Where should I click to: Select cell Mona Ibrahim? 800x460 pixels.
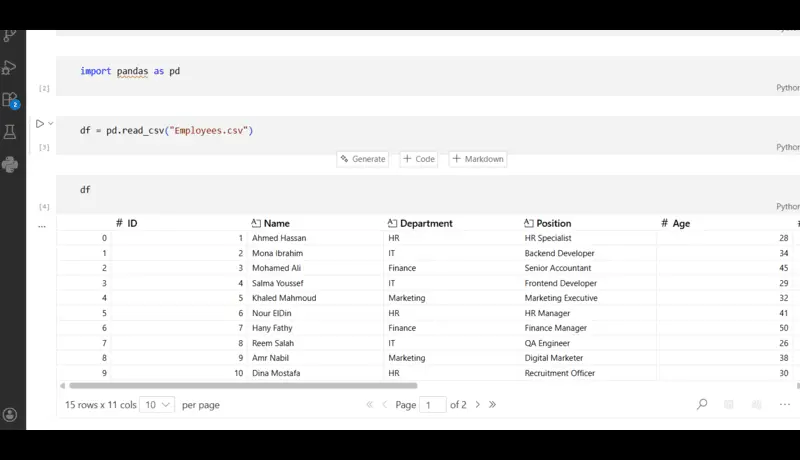(278, 253)
